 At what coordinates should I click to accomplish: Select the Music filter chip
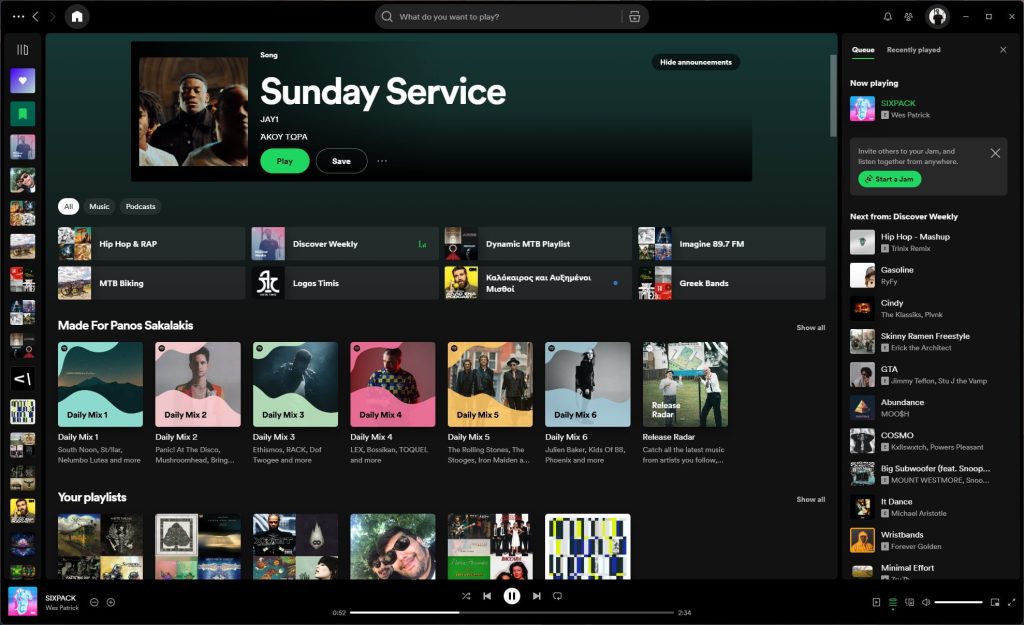click(x=99, y=206)
